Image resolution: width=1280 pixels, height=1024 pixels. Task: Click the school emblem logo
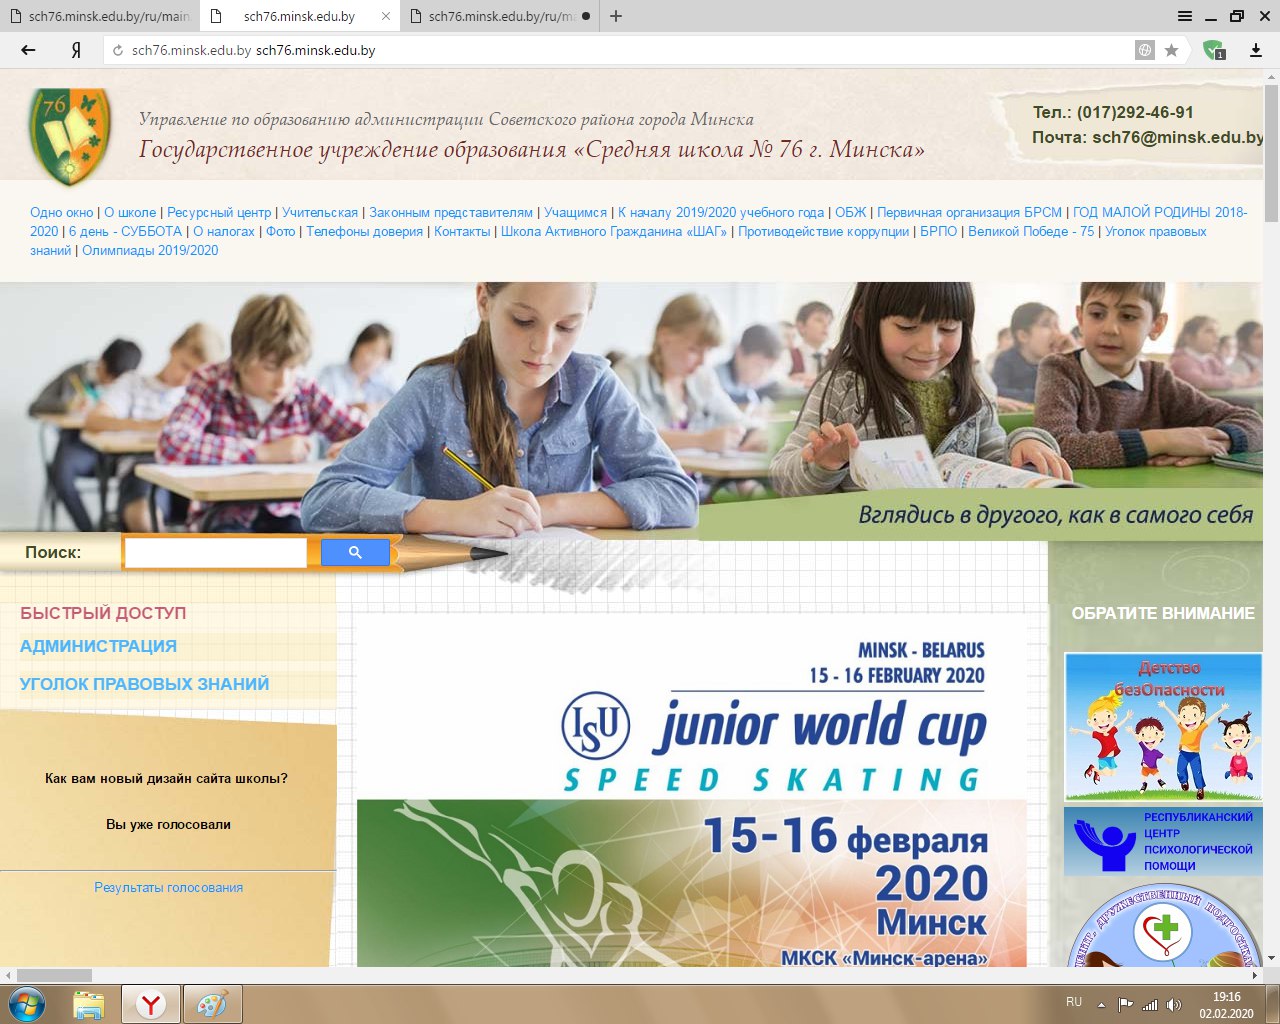pos(69,136)
